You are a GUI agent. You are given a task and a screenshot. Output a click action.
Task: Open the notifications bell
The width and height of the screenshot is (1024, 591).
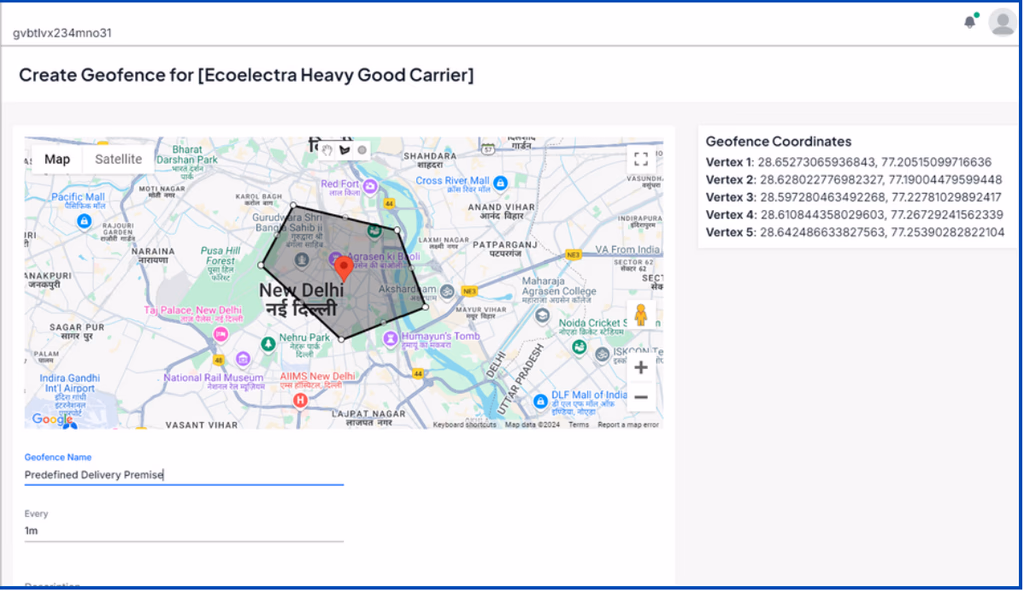click(x=970, y=22)
